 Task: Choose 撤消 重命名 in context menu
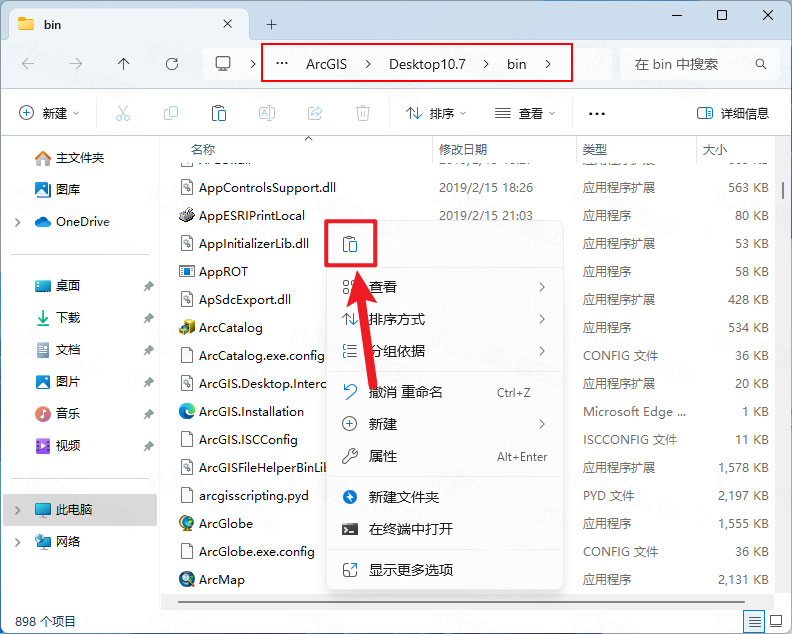(445, 392)
